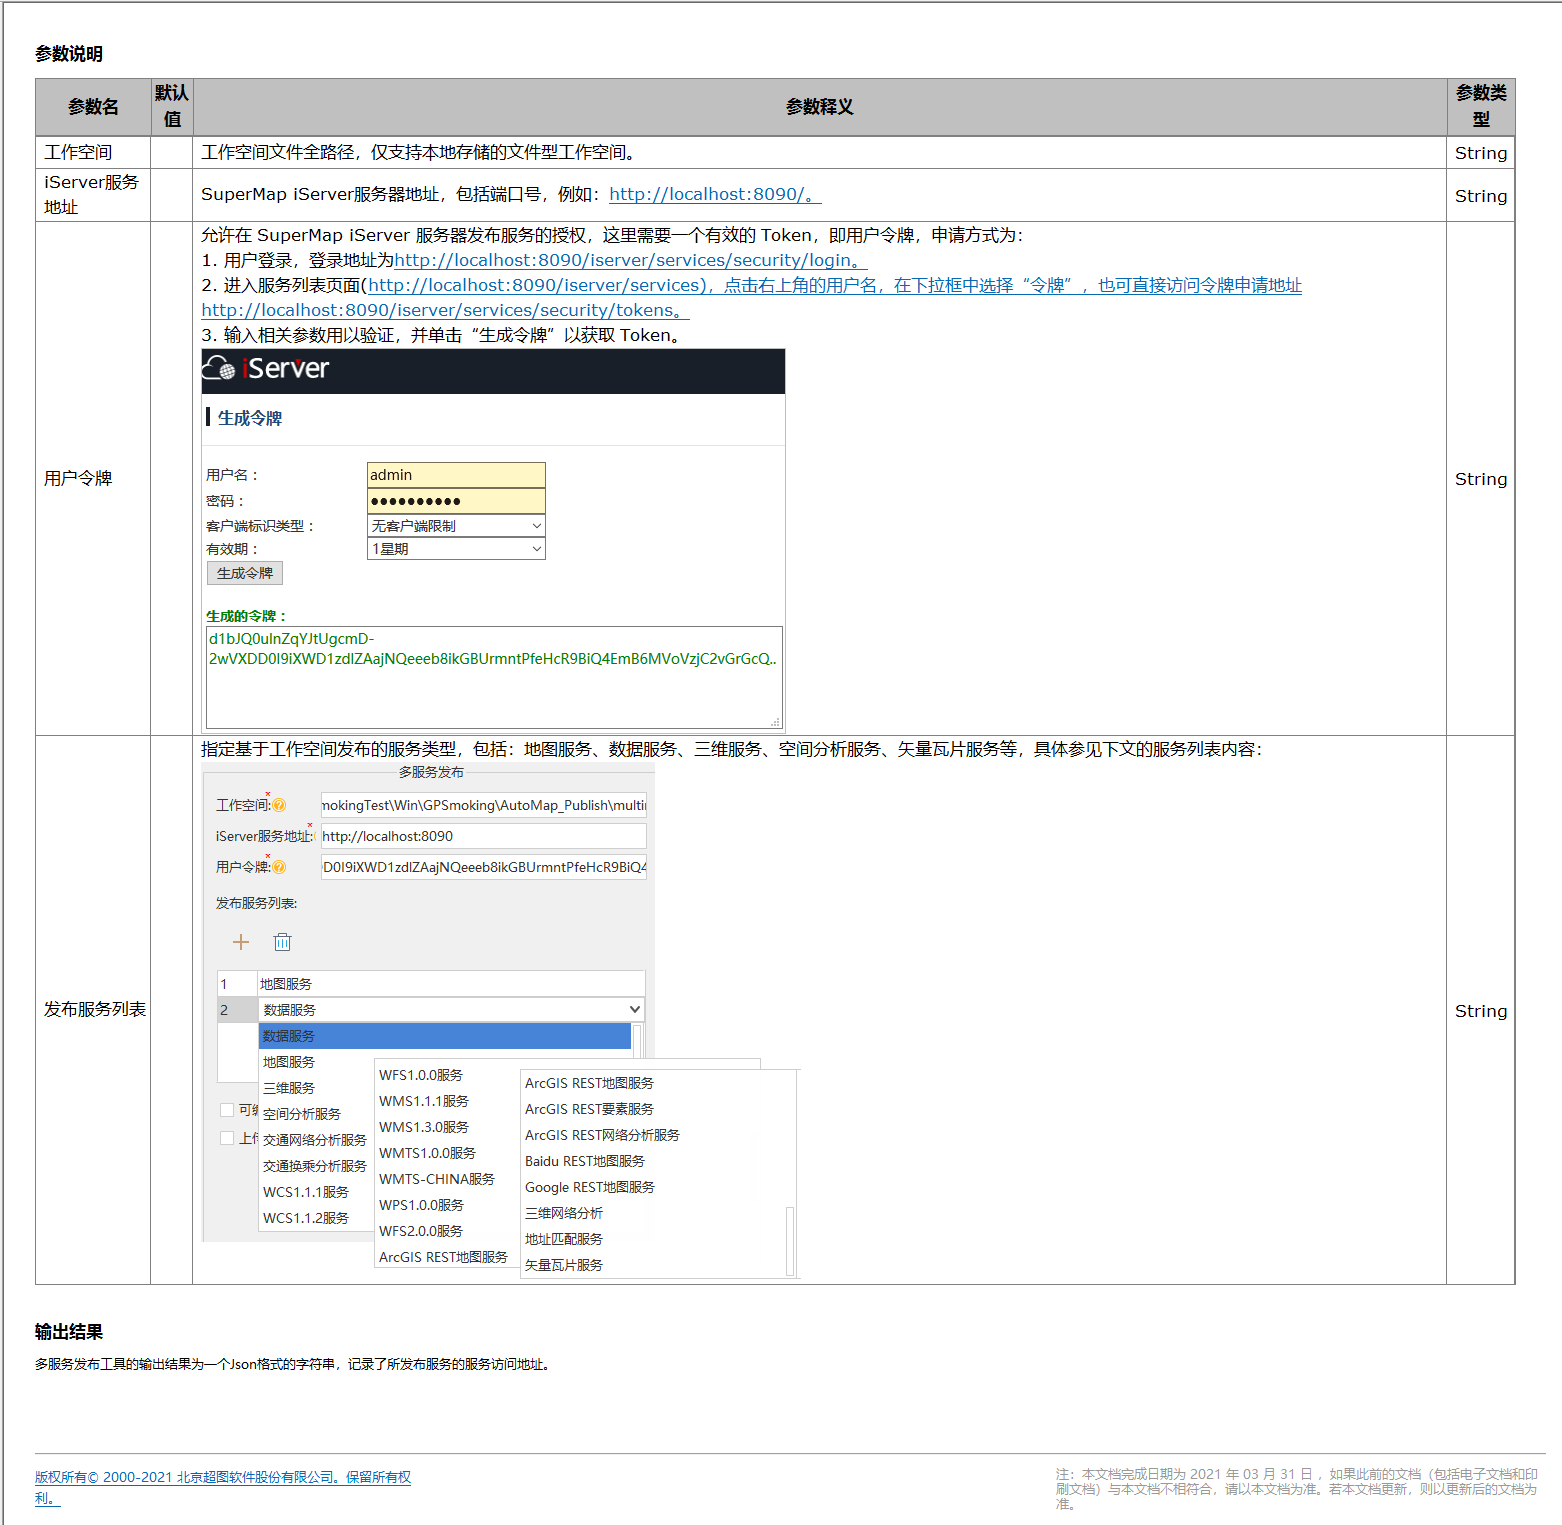Click the iServer cloud logo icon

click(219, 369)
